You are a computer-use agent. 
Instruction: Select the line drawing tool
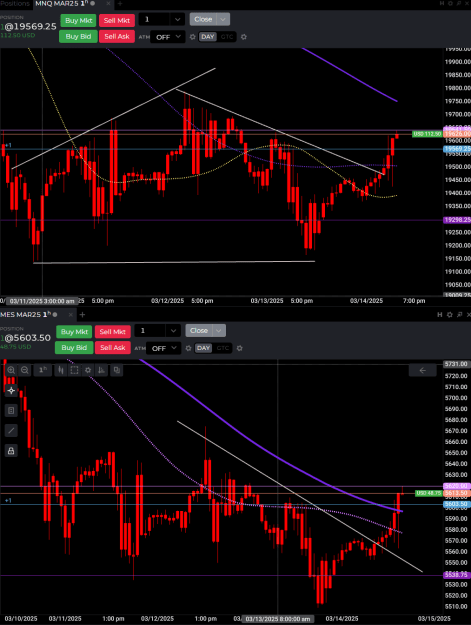click(x=11, y=430)
